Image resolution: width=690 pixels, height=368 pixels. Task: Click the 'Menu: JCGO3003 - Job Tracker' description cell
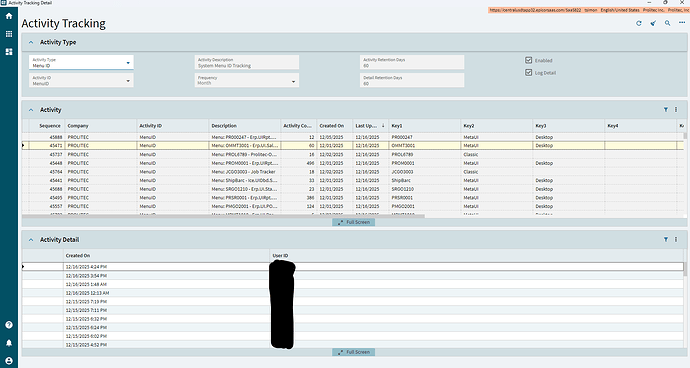245,172
